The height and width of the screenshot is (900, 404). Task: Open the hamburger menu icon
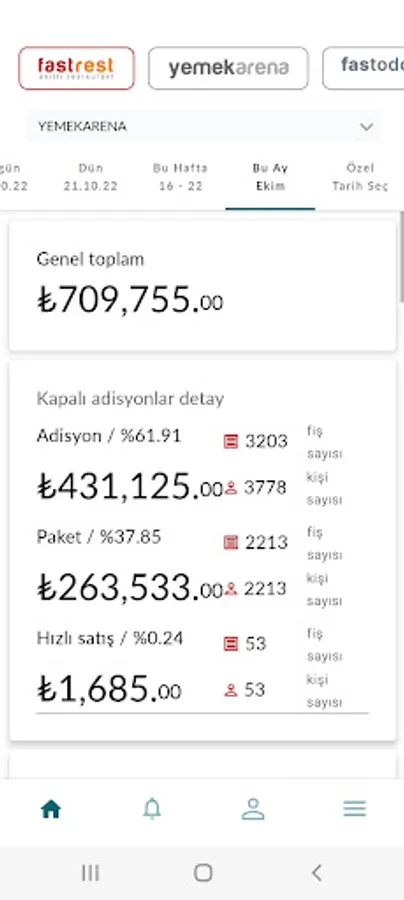355,809
